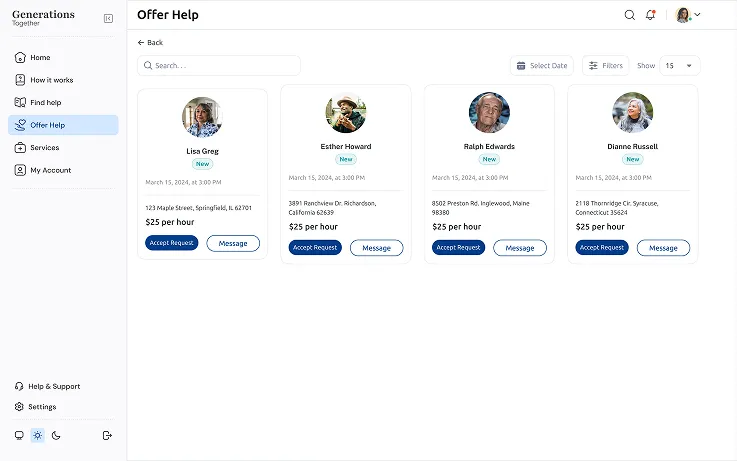737x461 pixels.
Task: Click the calendar icon in Select Date
Action: point(521,66)
